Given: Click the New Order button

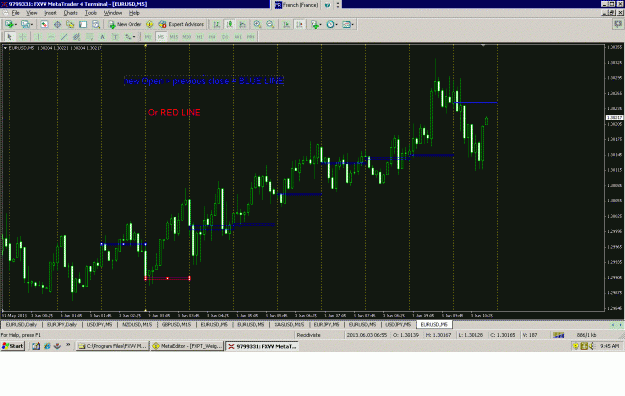Looking at the screenshot, I should (125, 24).
